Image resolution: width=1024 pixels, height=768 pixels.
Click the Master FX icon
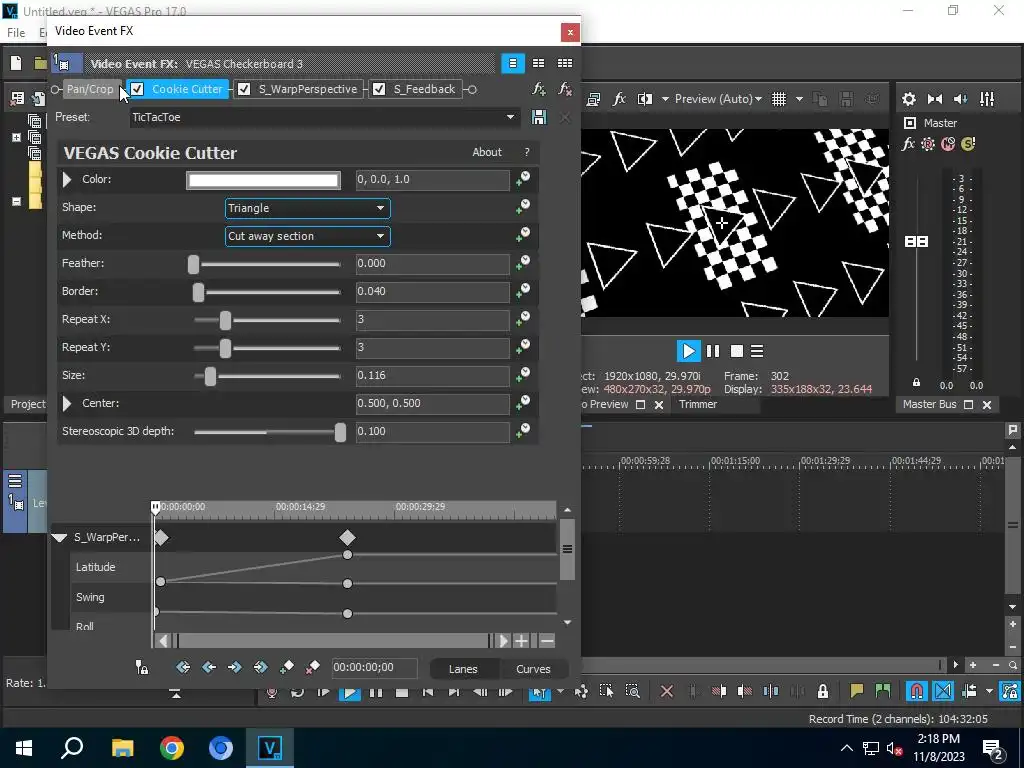[908, 144]
